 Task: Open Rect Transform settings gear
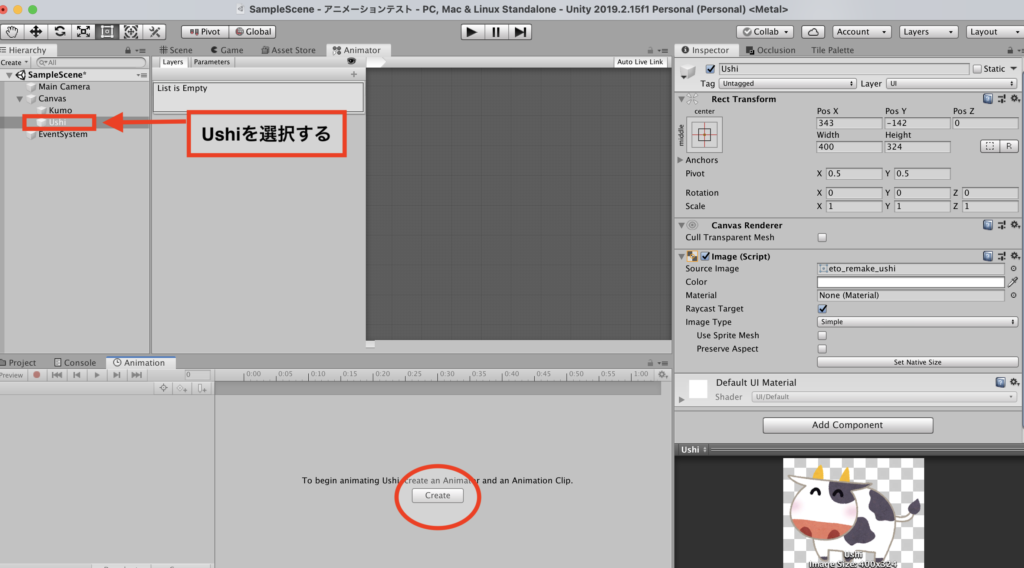click(1014, 99)
